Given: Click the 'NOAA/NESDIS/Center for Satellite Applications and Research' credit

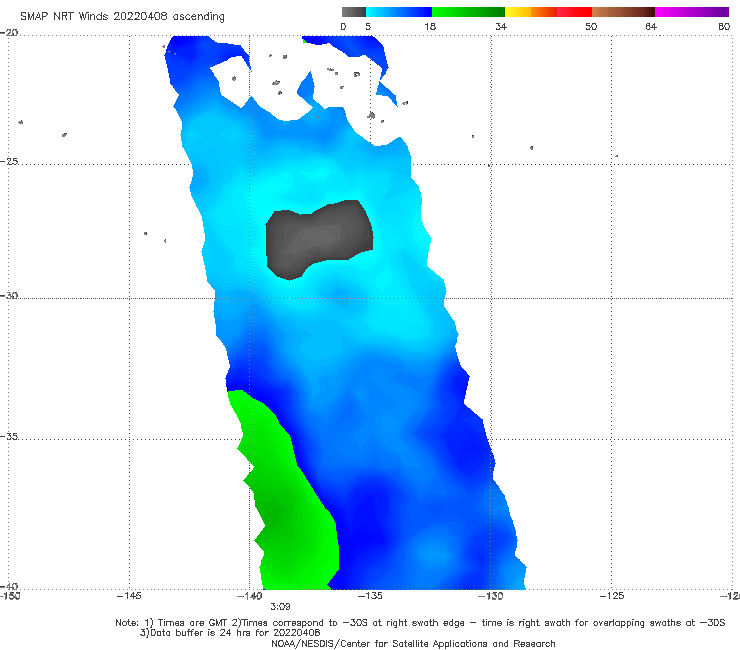Looking at the screenshot, I should coord(413,644).
